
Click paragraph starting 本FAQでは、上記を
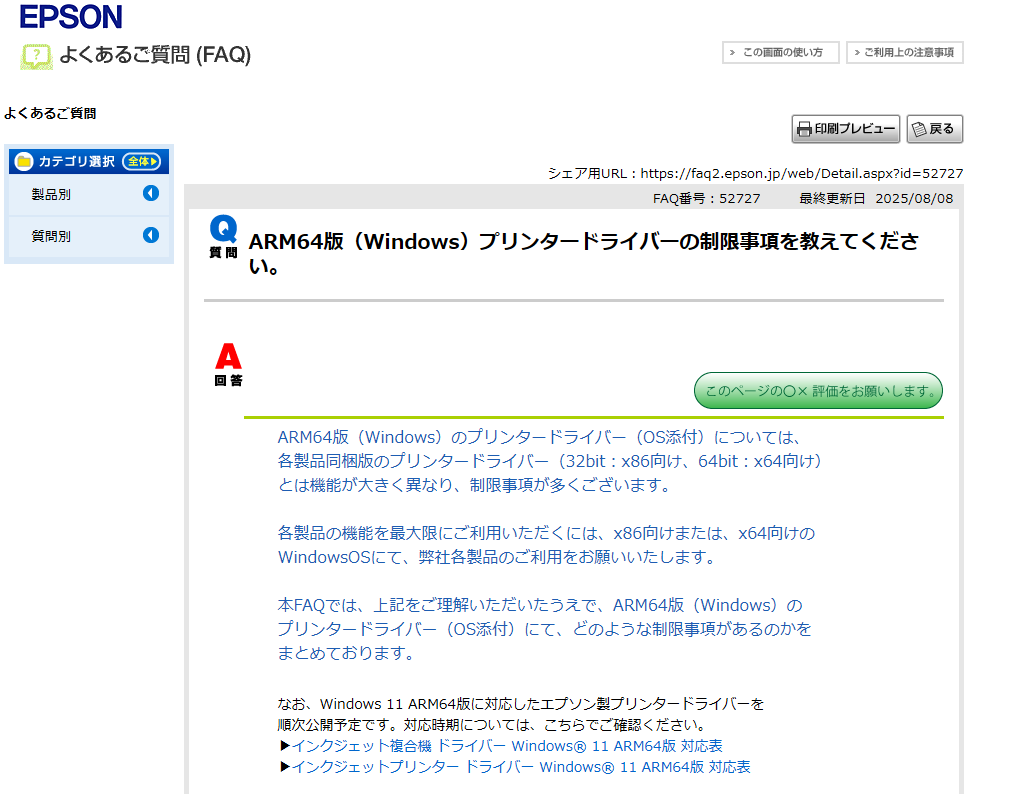pyautogui.click(x=544, y=629)
